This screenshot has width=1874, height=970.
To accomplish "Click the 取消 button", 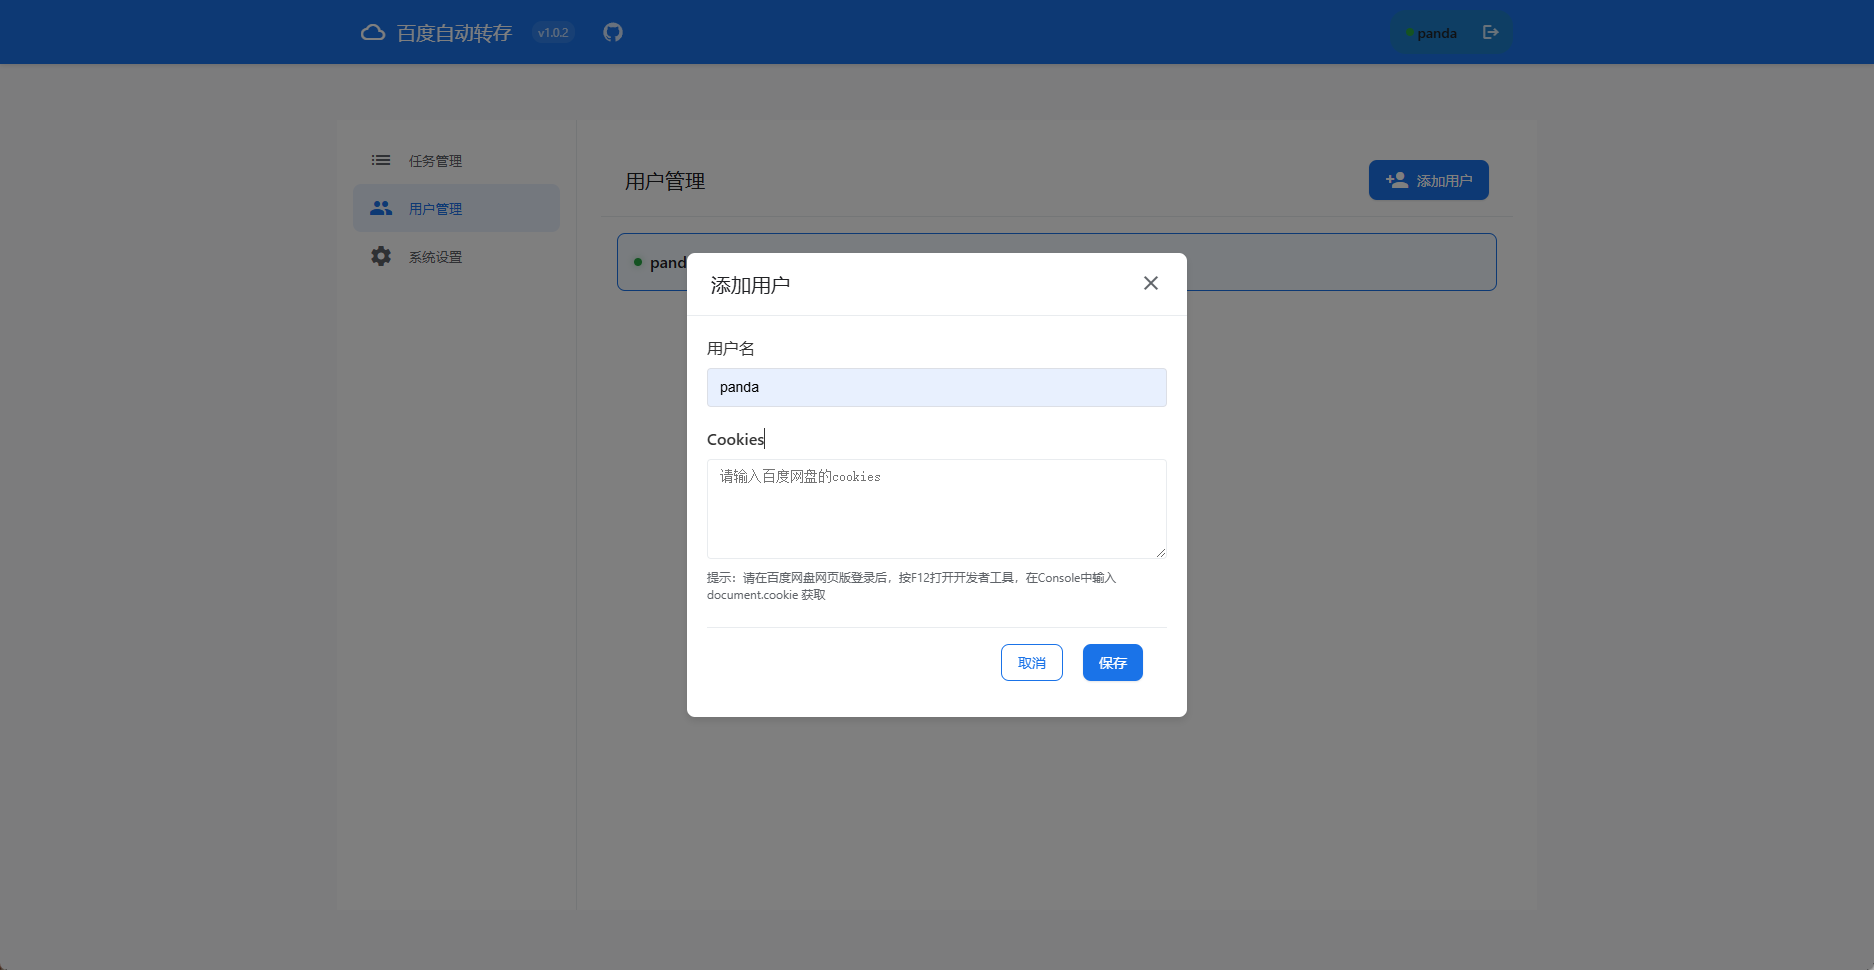I will tap(1031, 663).
